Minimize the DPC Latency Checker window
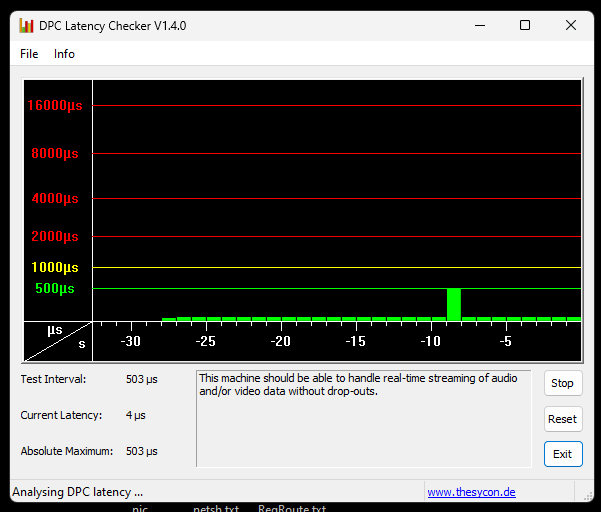 click(478, 26)
